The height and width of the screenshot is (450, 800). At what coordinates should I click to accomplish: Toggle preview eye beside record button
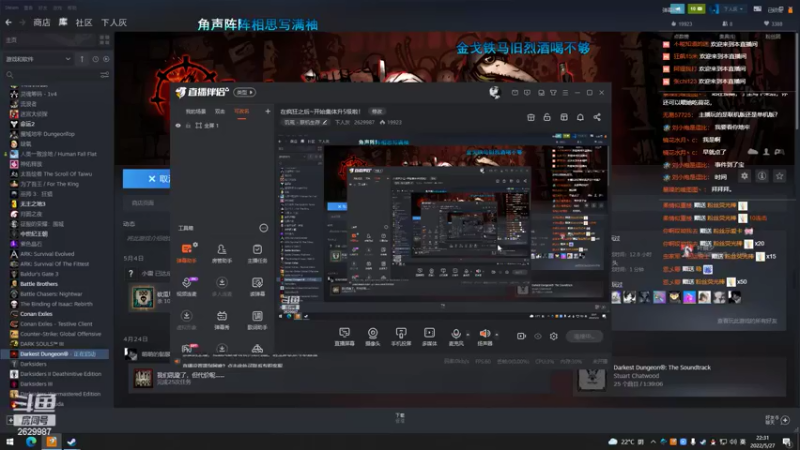[x=538, y=336]
